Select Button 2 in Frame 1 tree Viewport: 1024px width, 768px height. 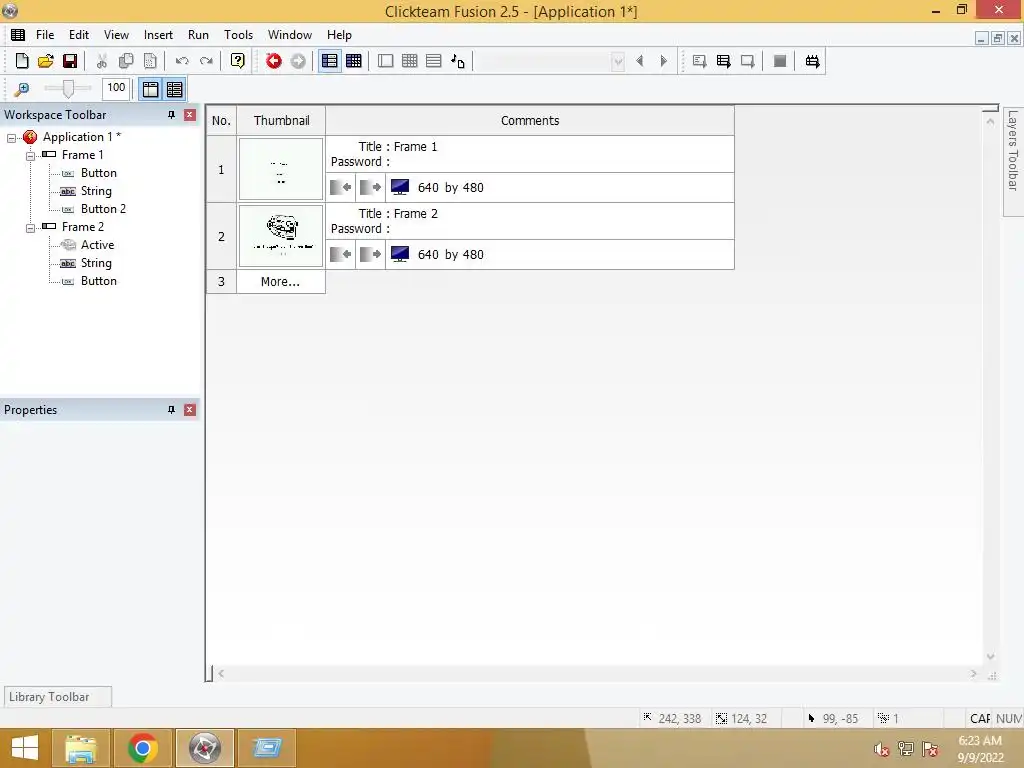[103, 209]
